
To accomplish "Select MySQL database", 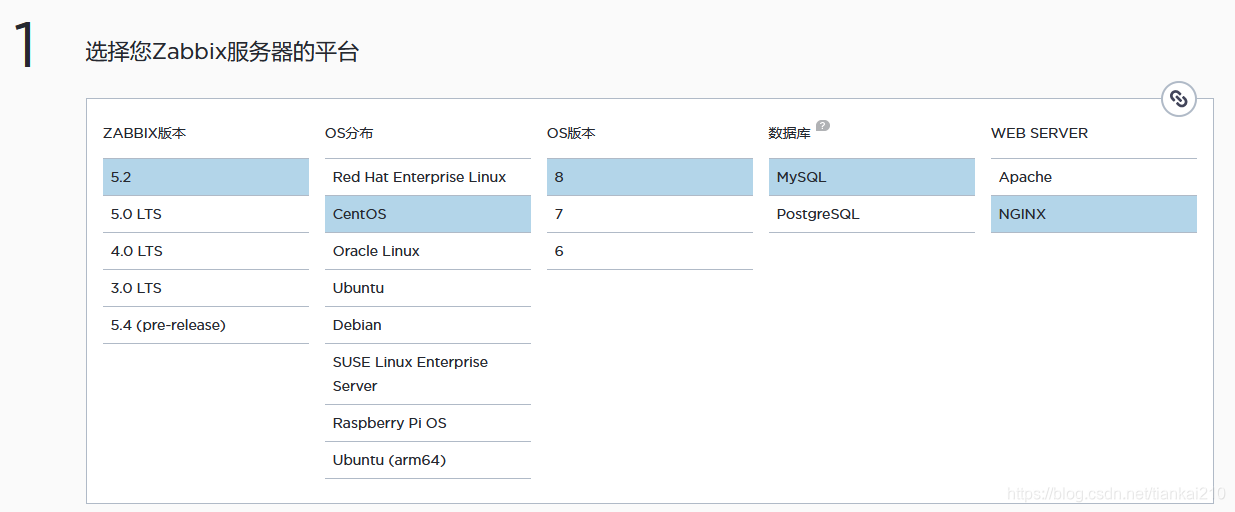I will coord(872,177).
